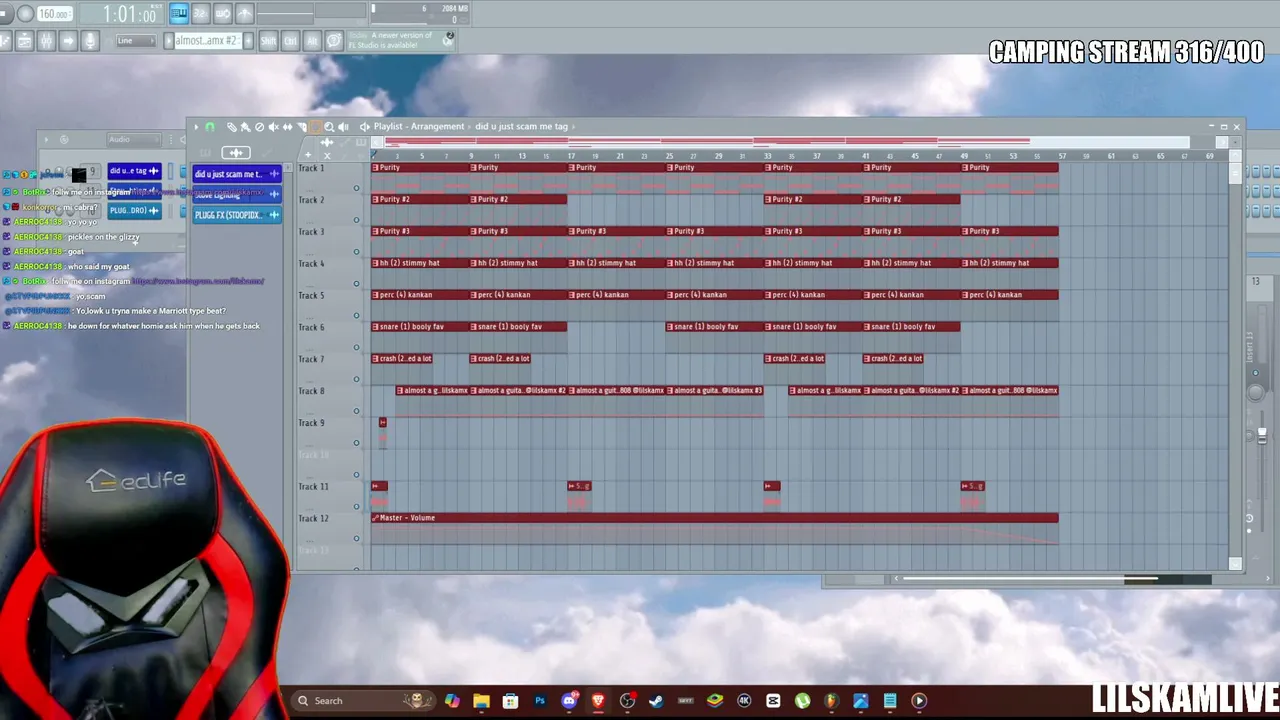Select the Playlist delete tool
1280x720 pixels.
pyautogui.click(x=260, y=127)
